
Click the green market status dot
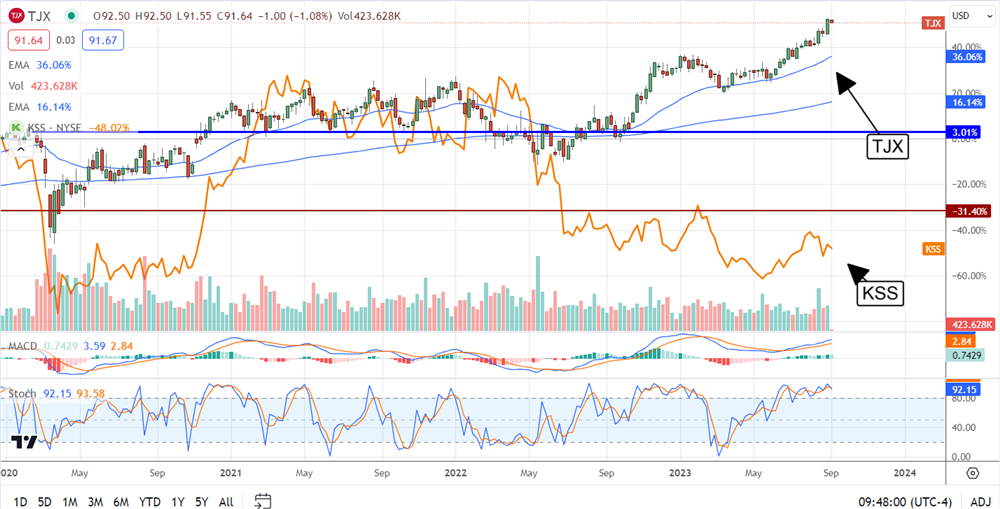click(70, 16)
